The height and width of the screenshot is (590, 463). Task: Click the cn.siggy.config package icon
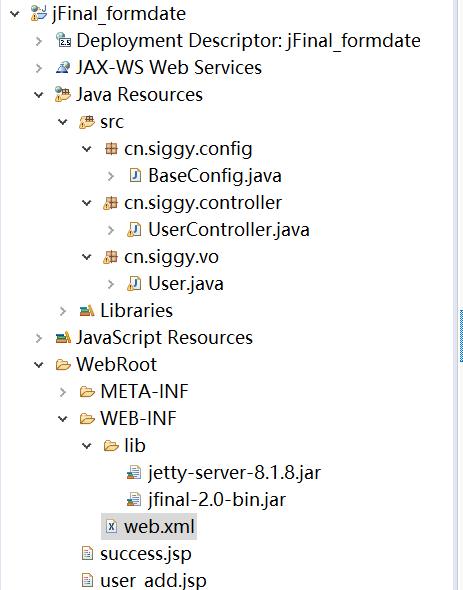click(111, 149)
